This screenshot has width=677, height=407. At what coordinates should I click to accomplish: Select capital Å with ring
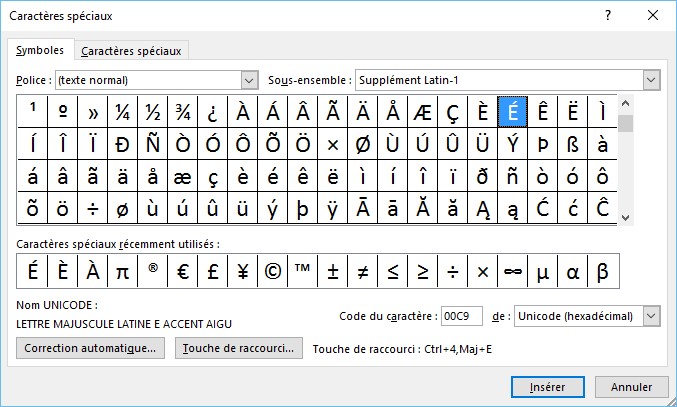392,112
